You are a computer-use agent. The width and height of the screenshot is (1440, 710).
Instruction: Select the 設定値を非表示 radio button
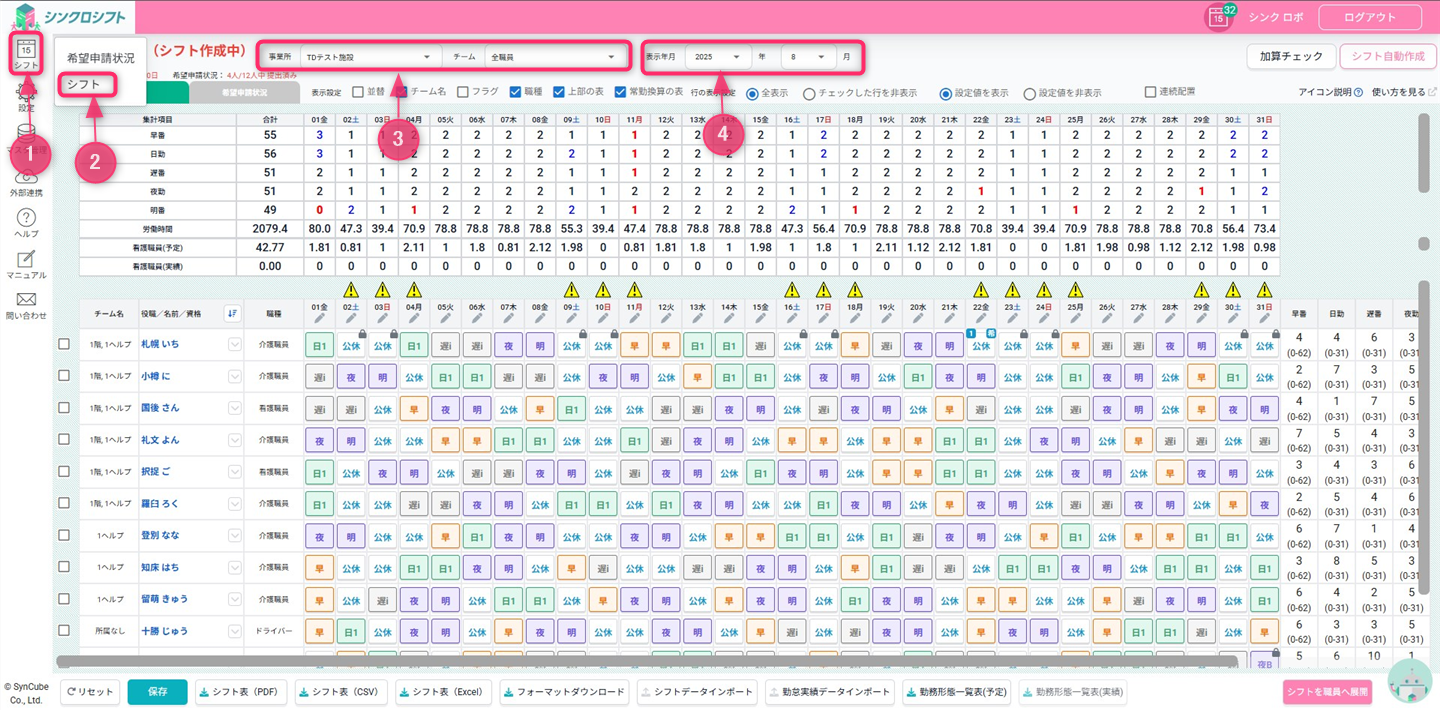pos(1029,93)
